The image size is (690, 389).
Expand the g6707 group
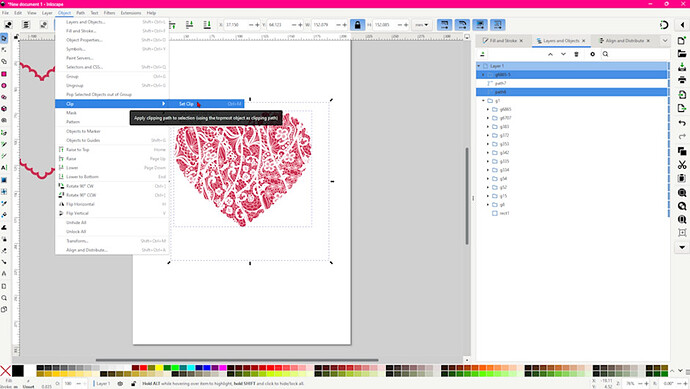[488, 118]
